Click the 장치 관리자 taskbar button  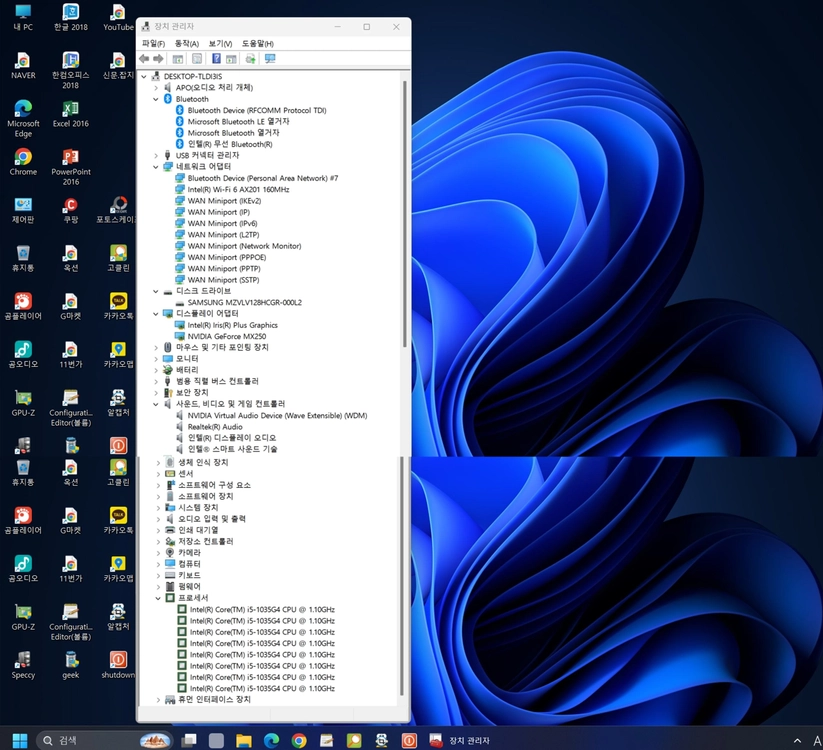pos(459,741)
